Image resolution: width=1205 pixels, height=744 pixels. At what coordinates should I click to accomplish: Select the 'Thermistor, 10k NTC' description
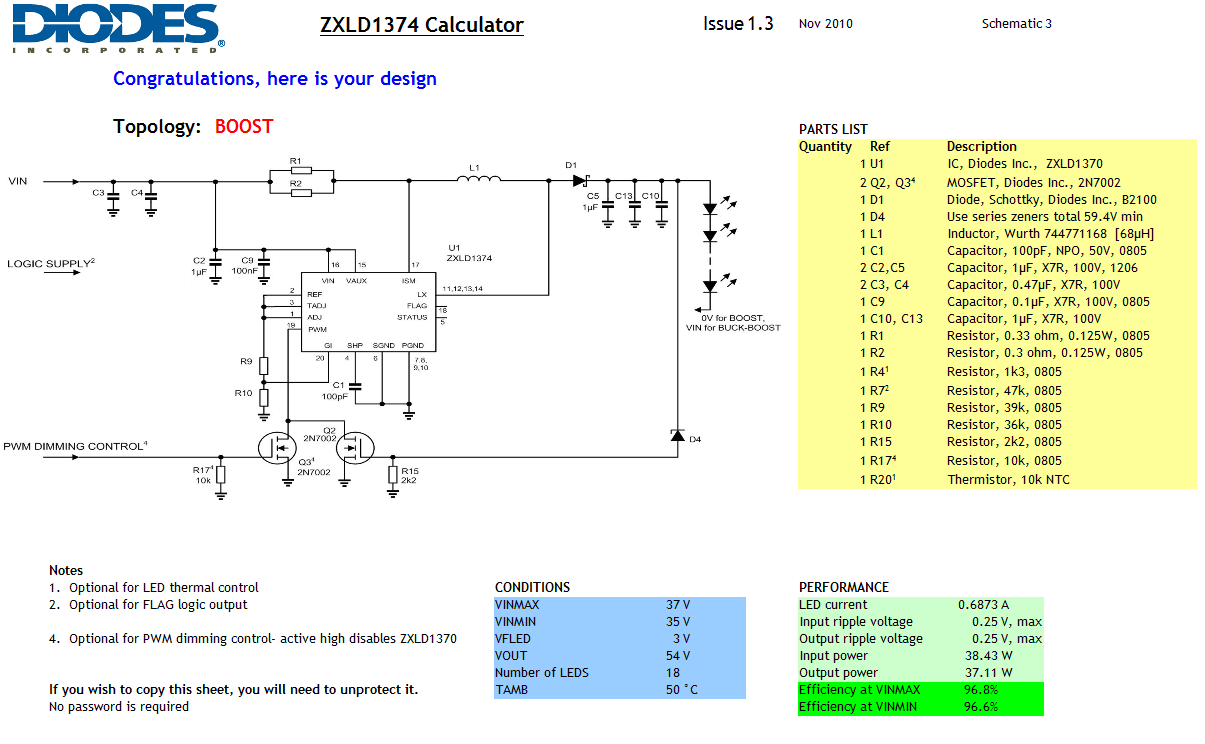(1008, 479)
